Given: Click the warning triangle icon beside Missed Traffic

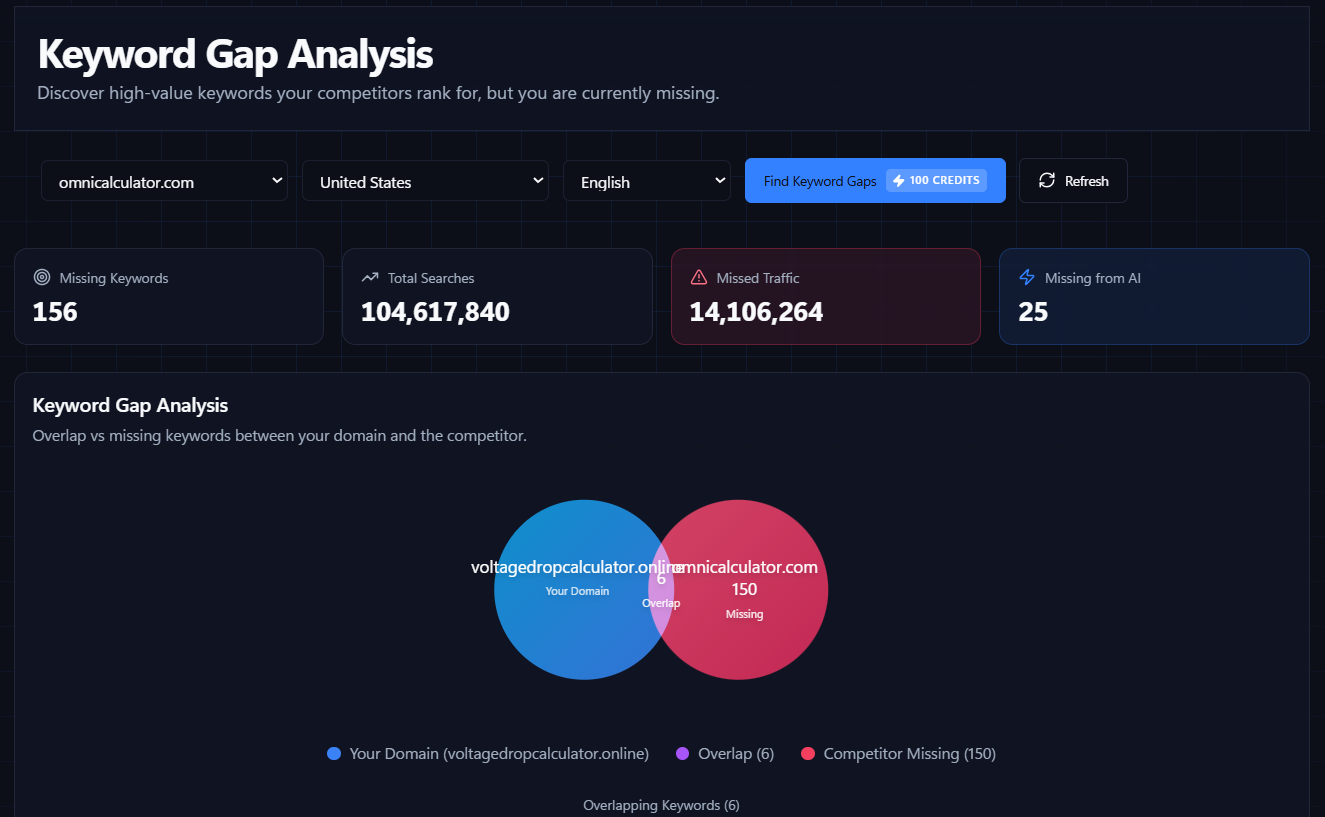Looking at the screenshot, I should (x=699, y=278).
